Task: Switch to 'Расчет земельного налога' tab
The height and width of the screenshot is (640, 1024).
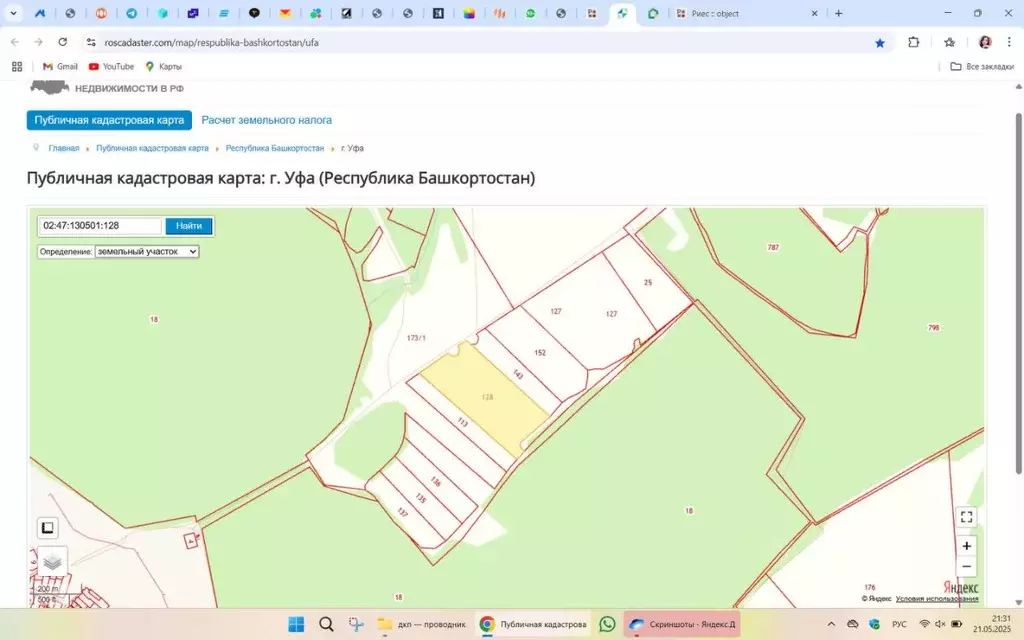Action: tap(266, 120)
